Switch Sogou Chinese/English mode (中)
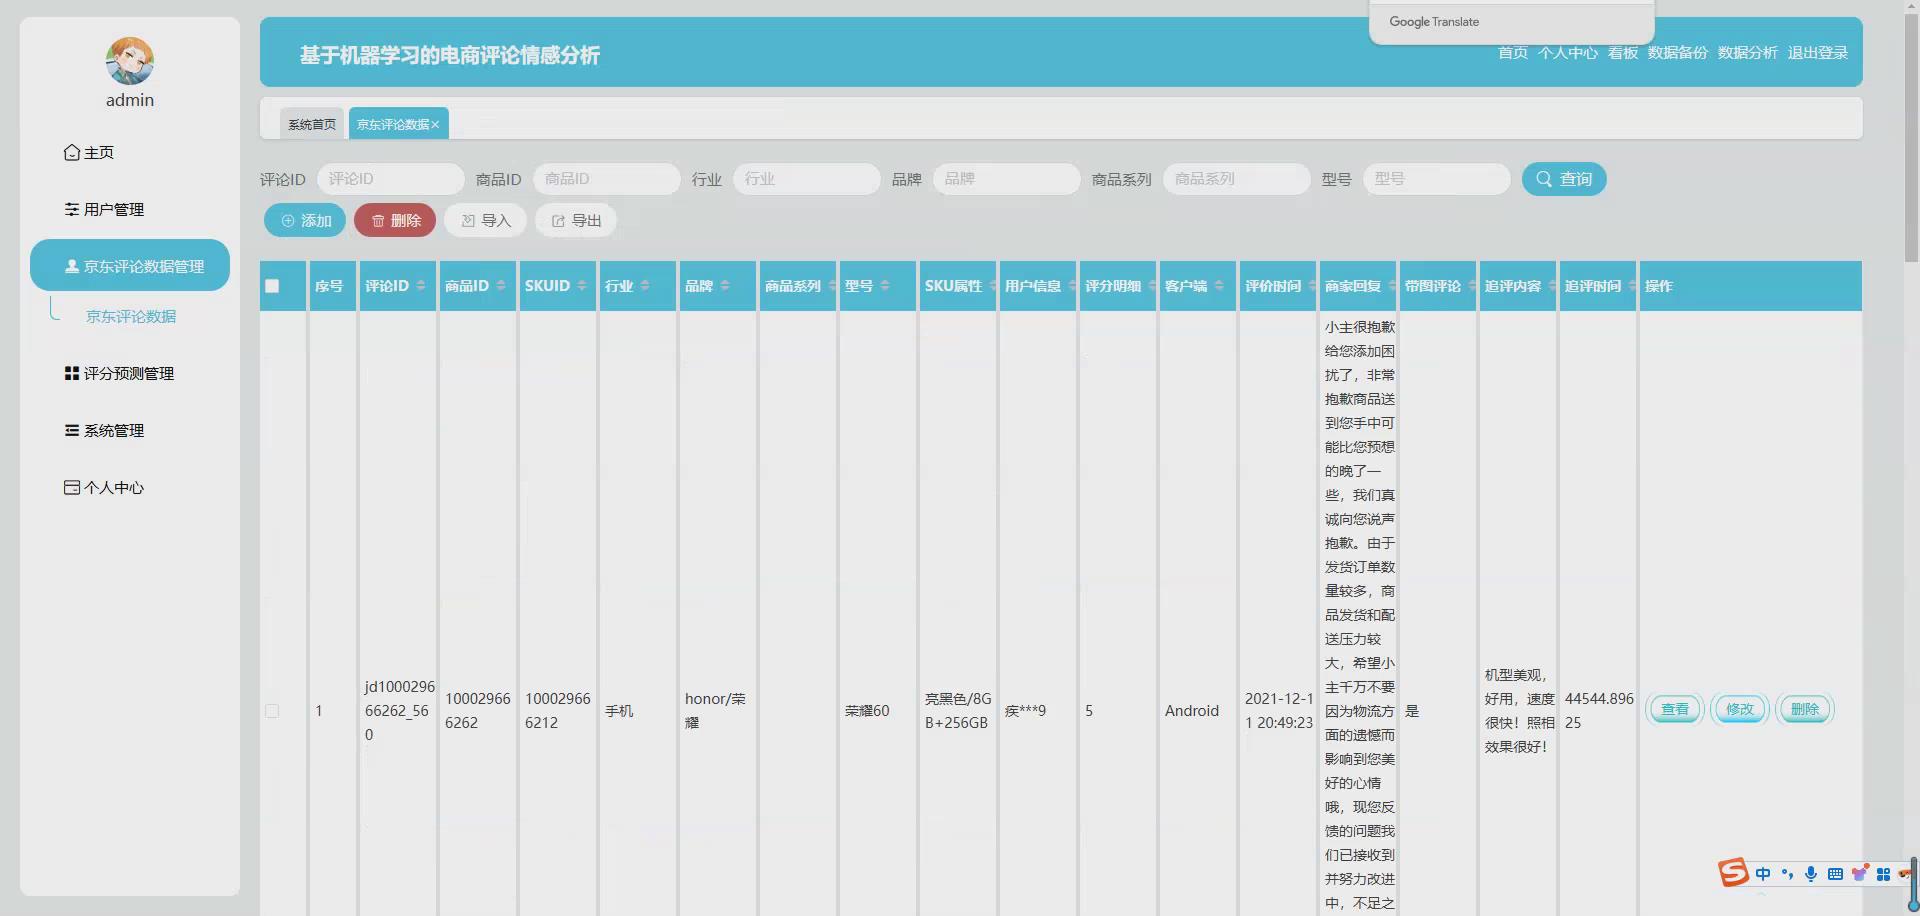The height and width of the screenshot is (916, 1920). coord(1763,874)
